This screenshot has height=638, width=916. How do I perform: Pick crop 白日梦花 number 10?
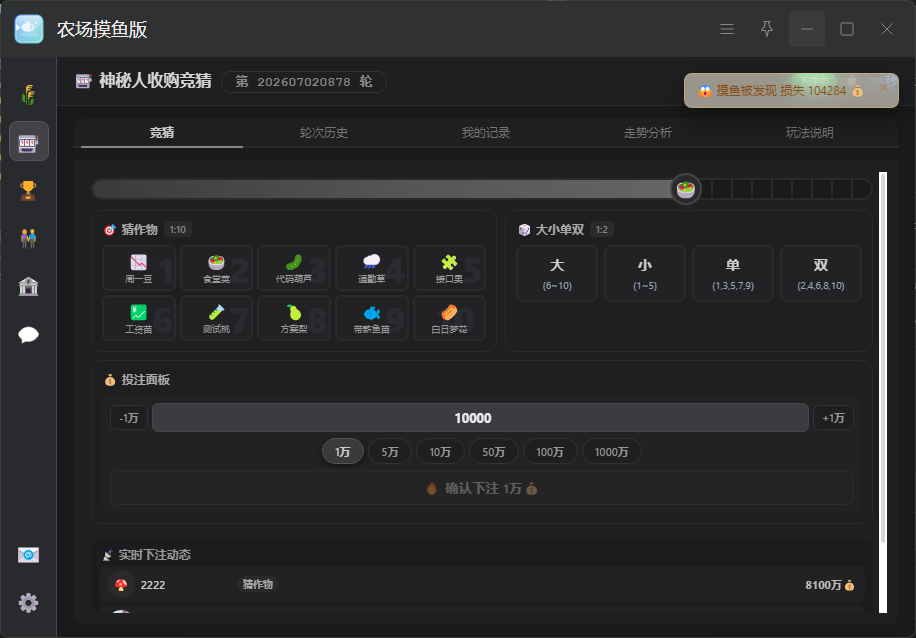(449, 318)
